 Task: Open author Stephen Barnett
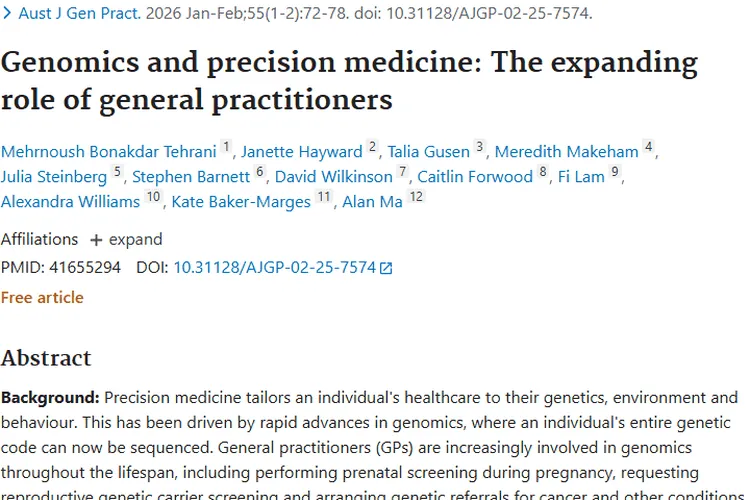pyautogui.click(x=191, y=177)
